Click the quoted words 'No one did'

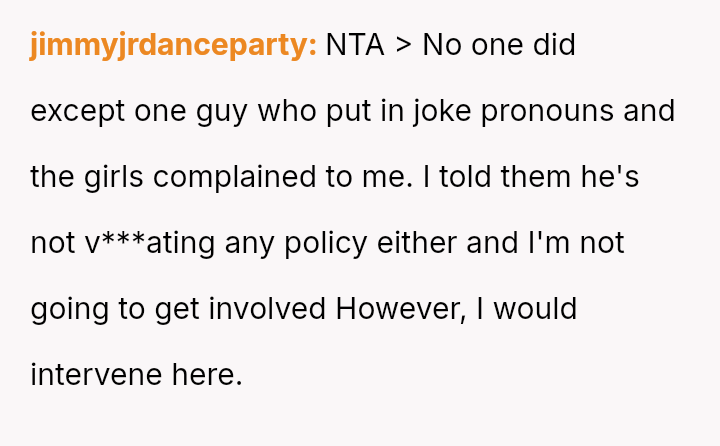tap(499, 45)
